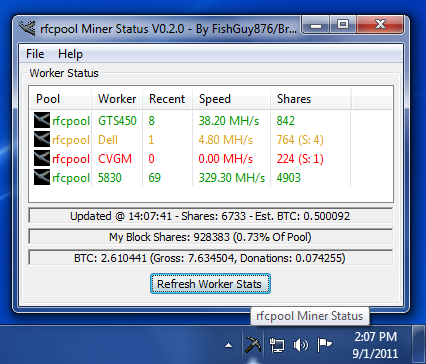Maximize the Miner Status window
Image resolution: width=426 pixels, height=364 pixels.
tap(343, 24)
